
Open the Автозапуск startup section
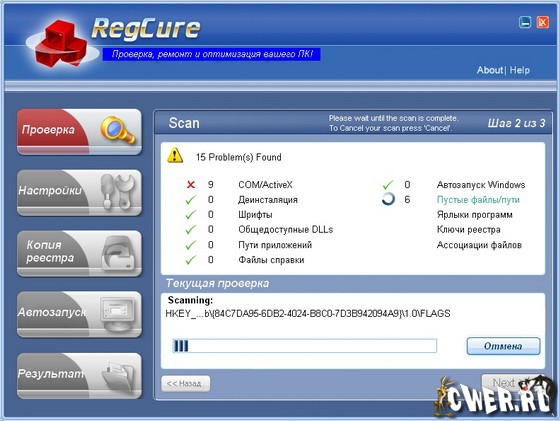click(79, 315)
